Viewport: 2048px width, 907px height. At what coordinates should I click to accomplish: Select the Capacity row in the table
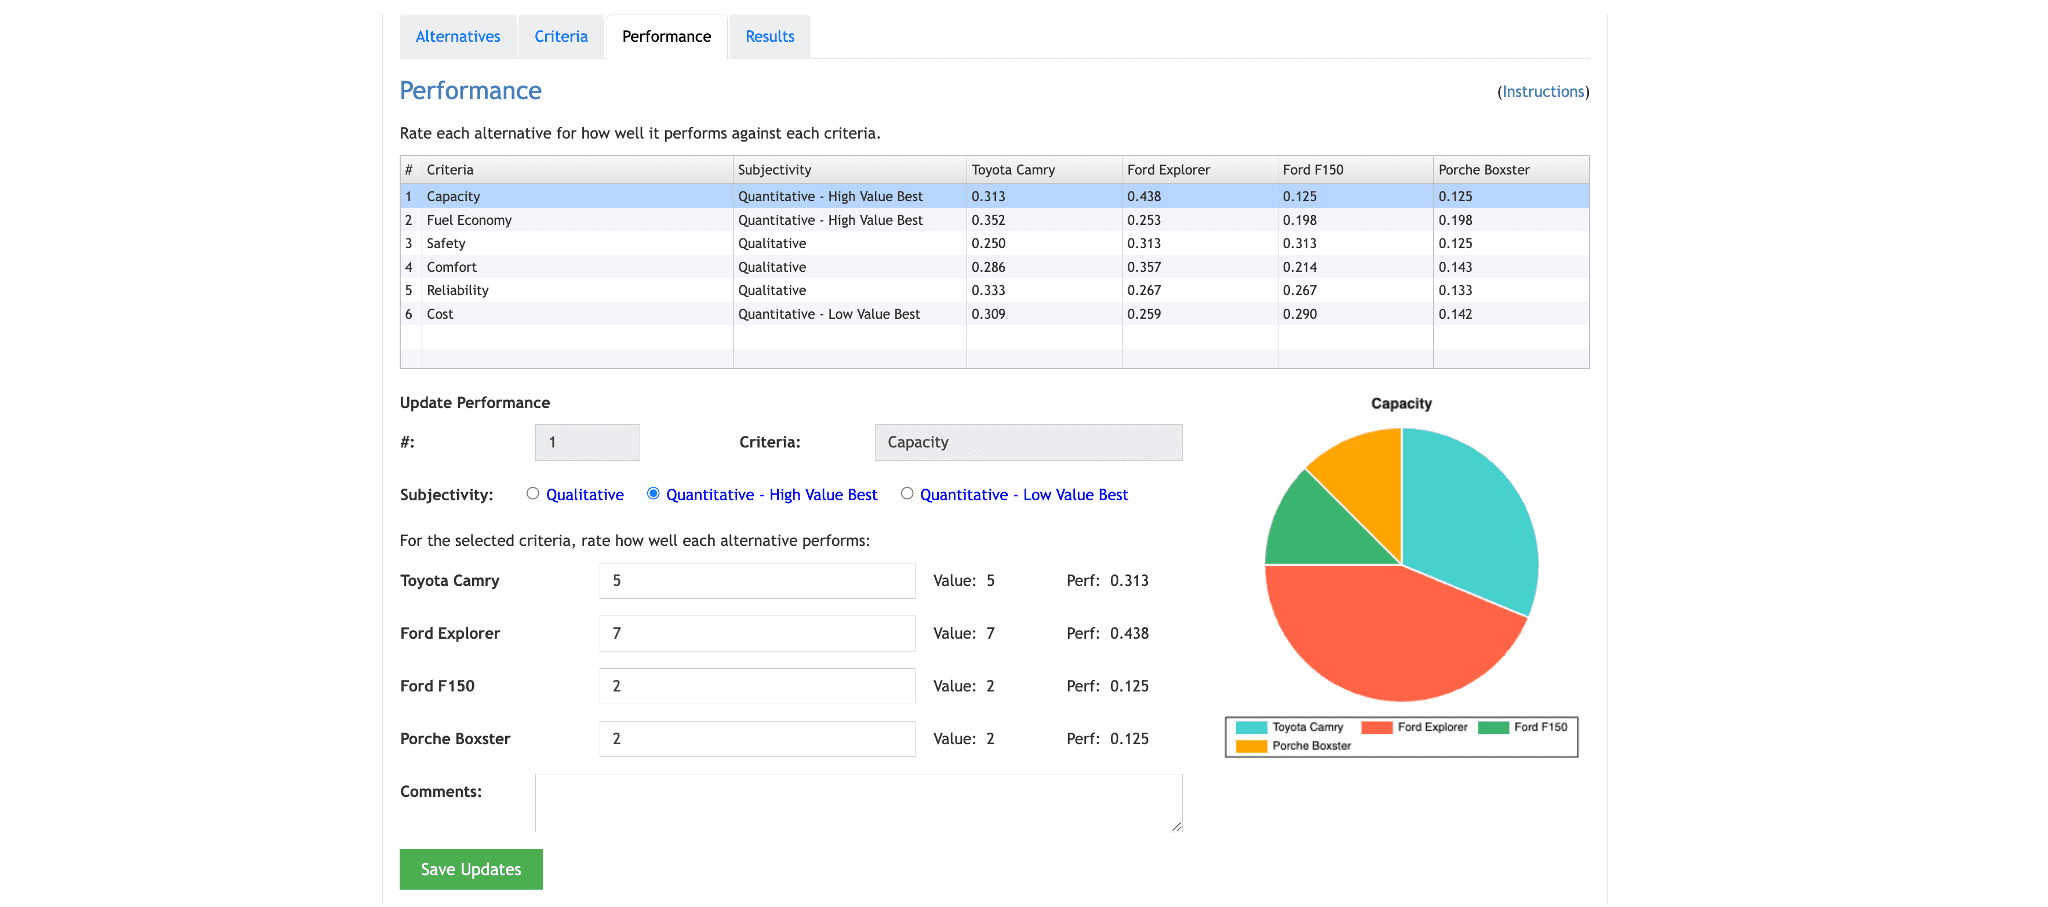click(x=995, y=196)
